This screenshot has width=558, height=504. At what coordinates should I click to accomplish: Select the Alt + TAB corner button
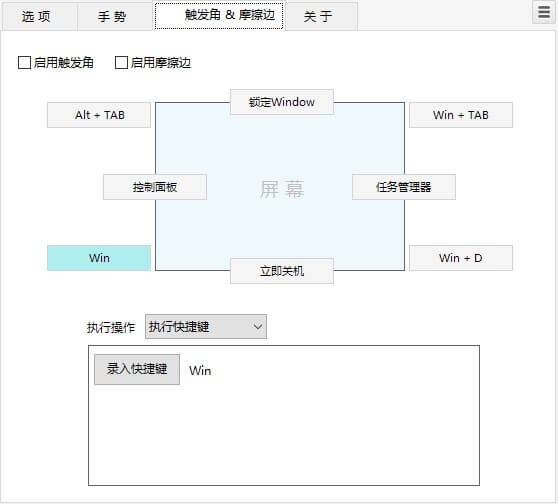(x=99, y=115)
